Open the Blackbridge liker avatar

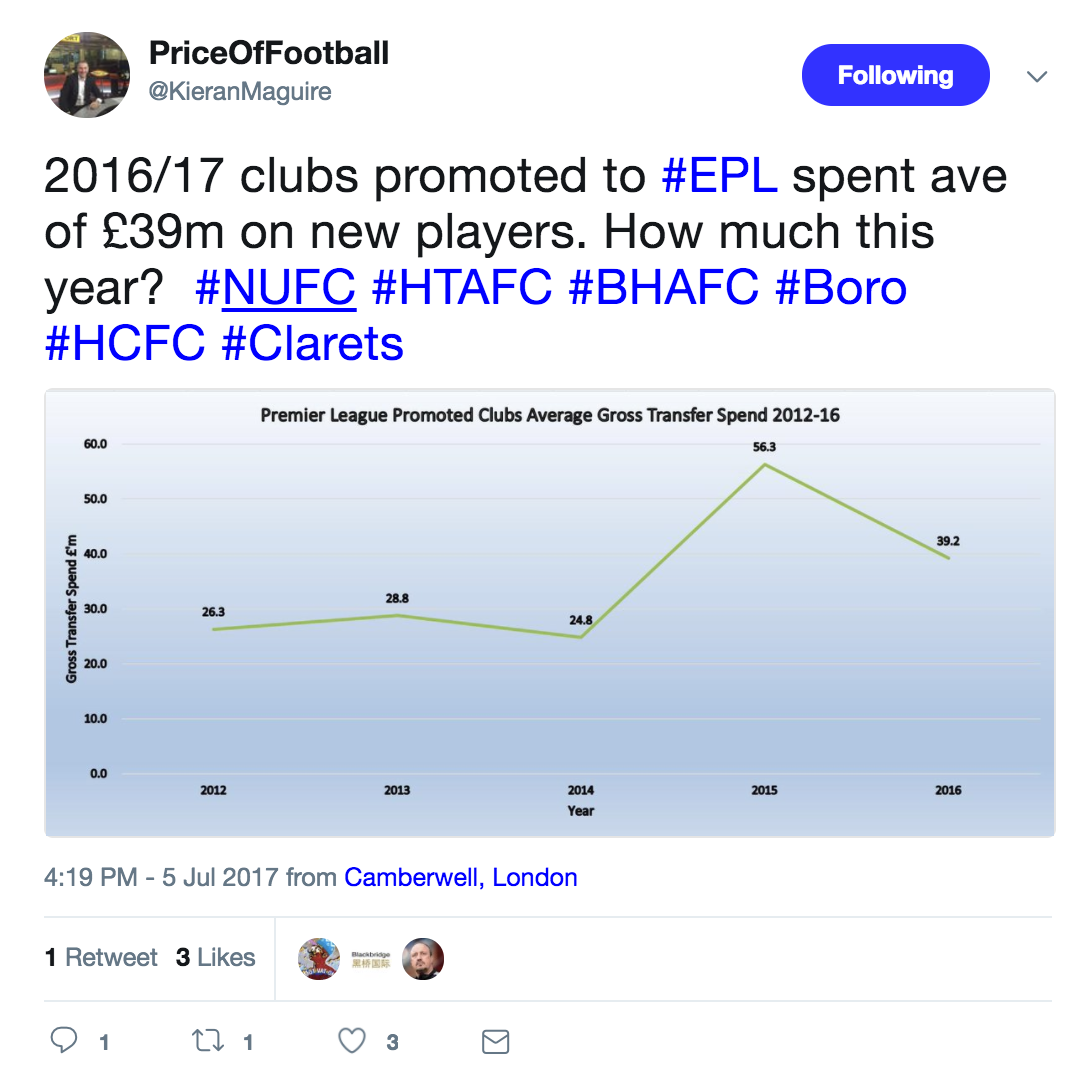pos(371,959)
